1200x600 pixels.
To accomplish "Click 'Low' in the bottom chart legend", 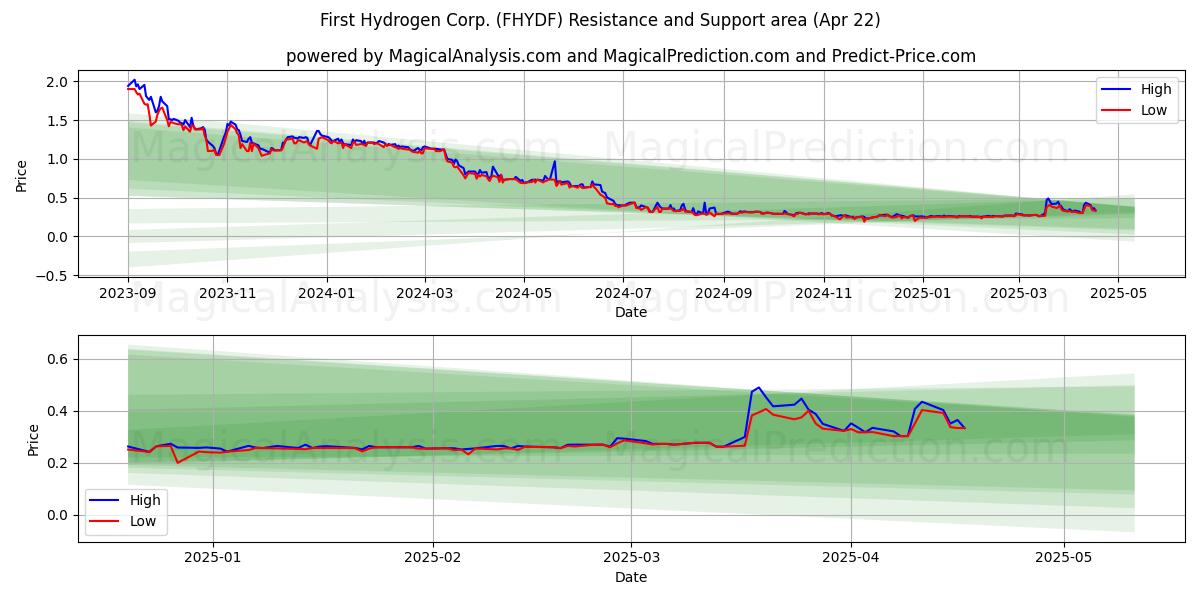I will (143, 521).
